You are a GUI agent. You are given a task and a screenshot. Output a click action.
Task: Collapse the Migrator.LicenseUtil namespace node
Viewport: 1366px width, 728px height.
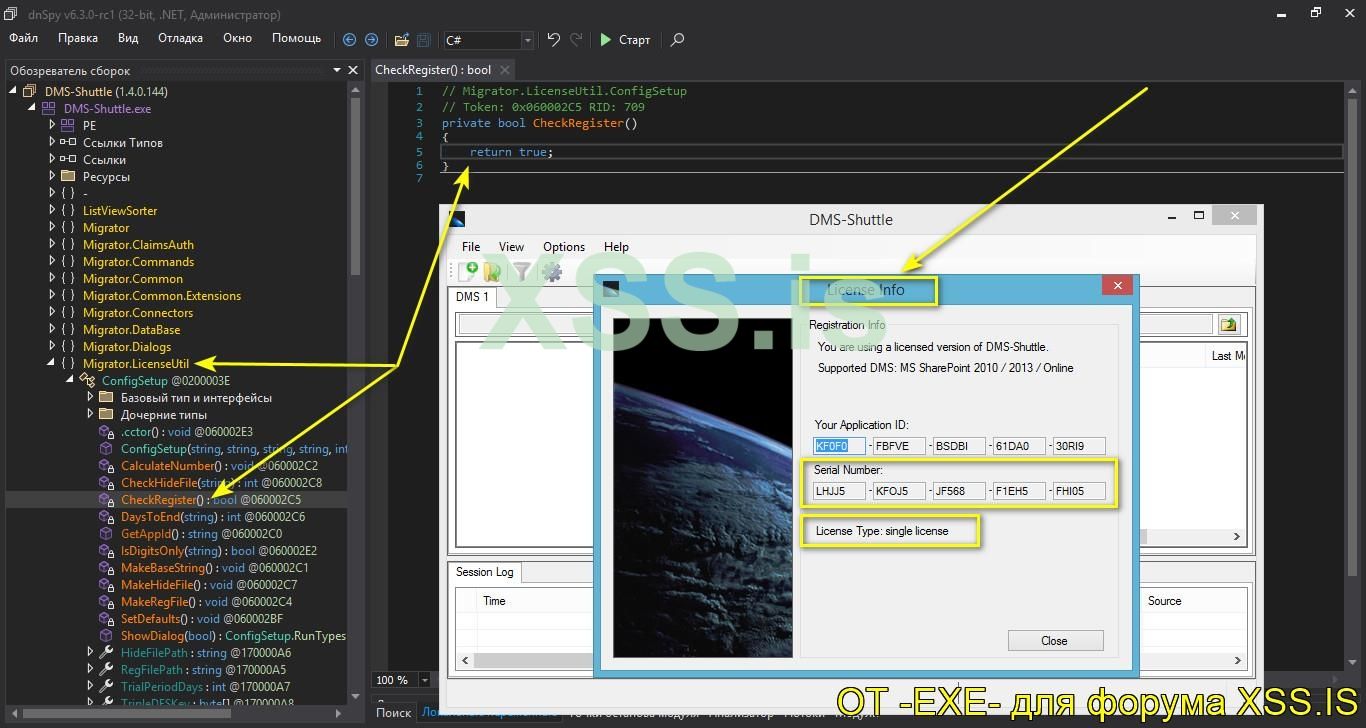click(52, 364)
